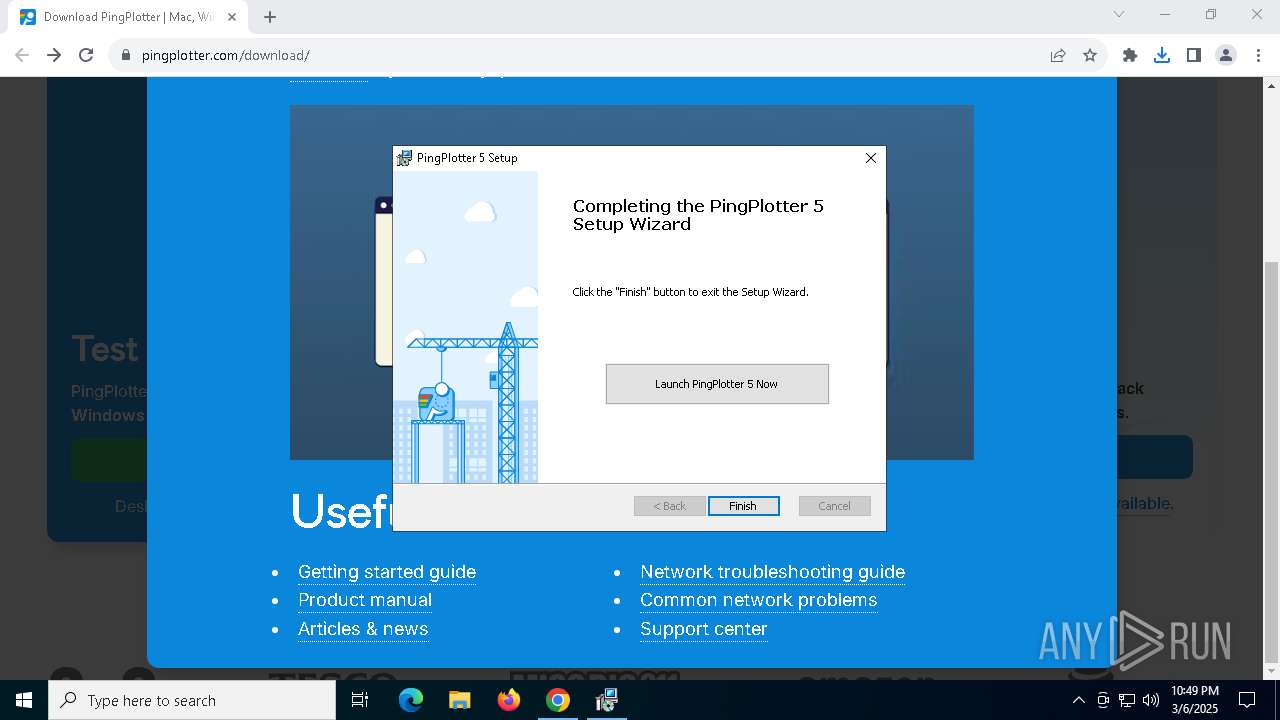Open the Support center link

tap(704, 629)
